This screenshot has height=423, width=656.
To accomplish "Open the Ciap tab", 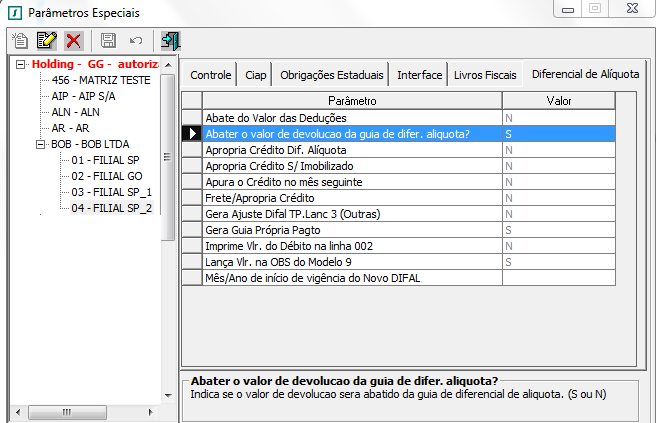I will (x=255, y=75).
